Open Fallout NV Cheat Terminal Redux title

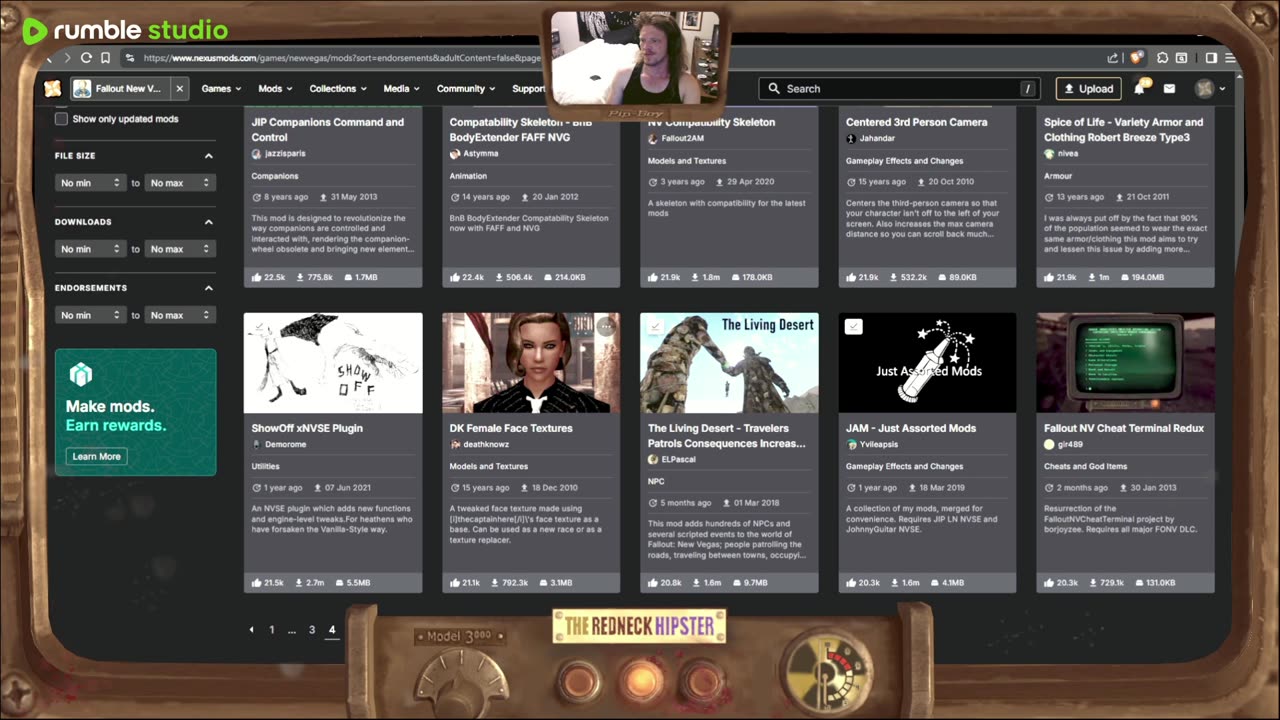(1124, 428)
